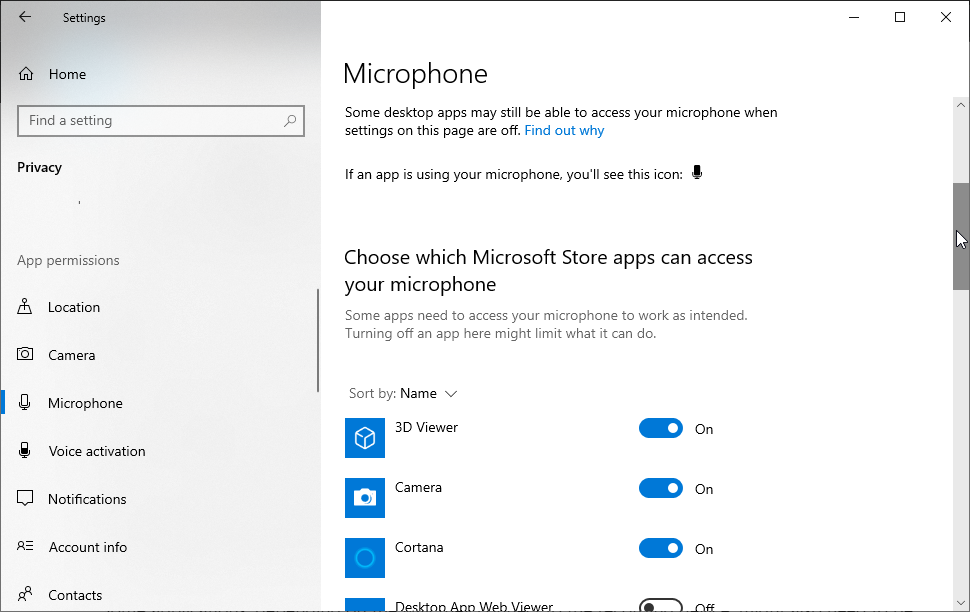Click the vertical scrollbar thumb

(x=960, y=236)
